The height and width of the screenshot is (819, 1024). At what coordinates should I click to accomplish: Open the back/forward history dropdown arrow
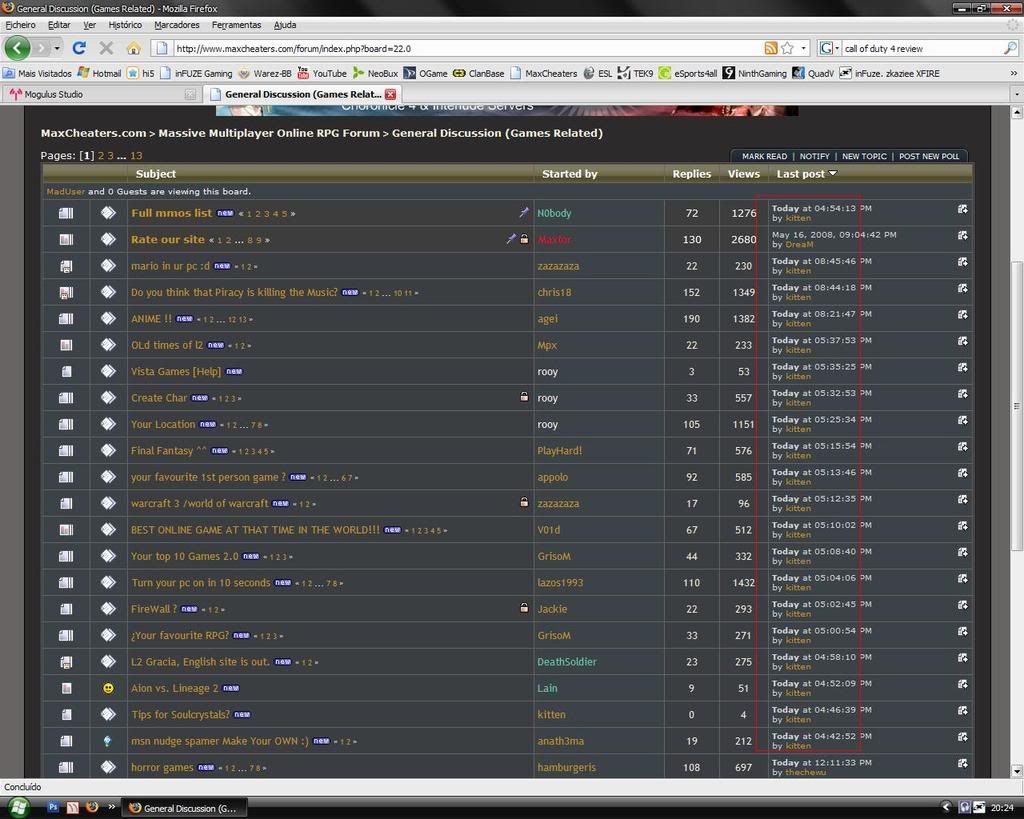pos(57,48)
